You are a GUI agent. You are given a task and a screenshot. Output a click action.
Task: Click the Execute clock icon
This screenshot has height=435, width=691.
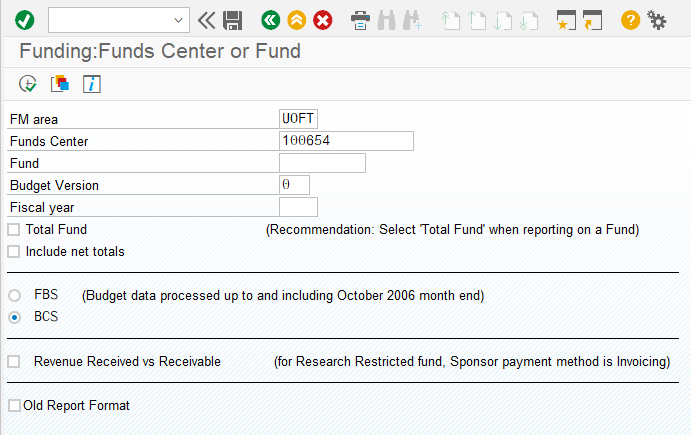pyautogui.click(x=28, y=84)
